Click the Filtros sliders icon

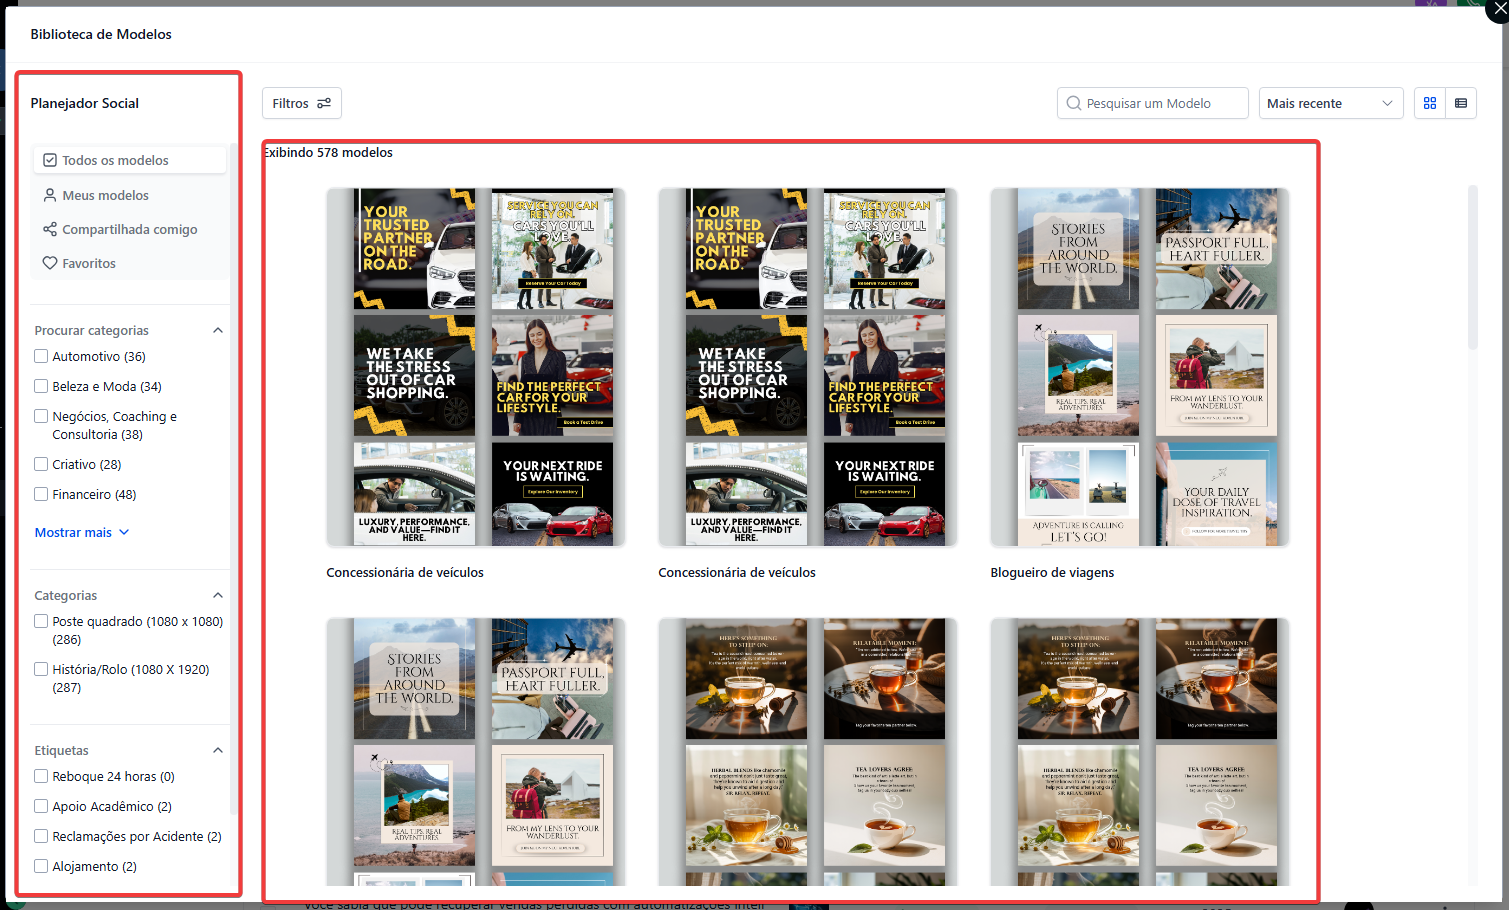pos(324,103)
